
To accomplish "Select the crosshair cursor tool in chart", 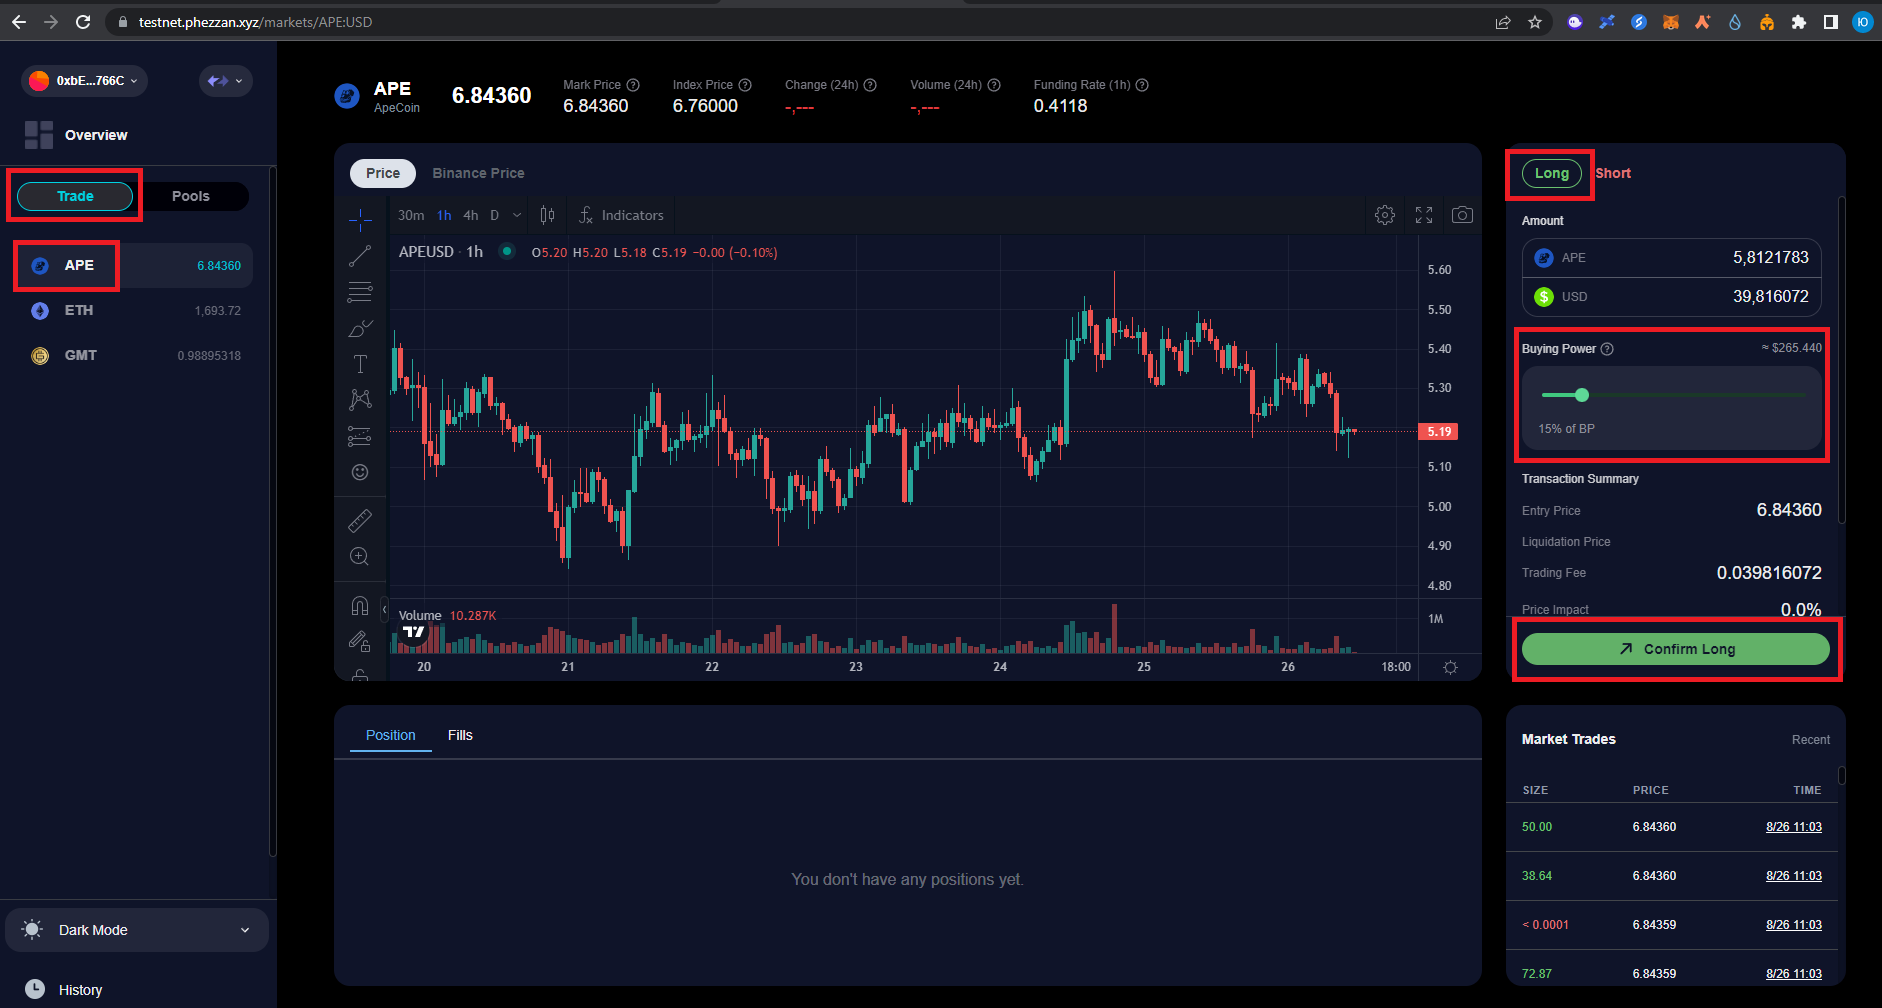I will coord(360,219).
